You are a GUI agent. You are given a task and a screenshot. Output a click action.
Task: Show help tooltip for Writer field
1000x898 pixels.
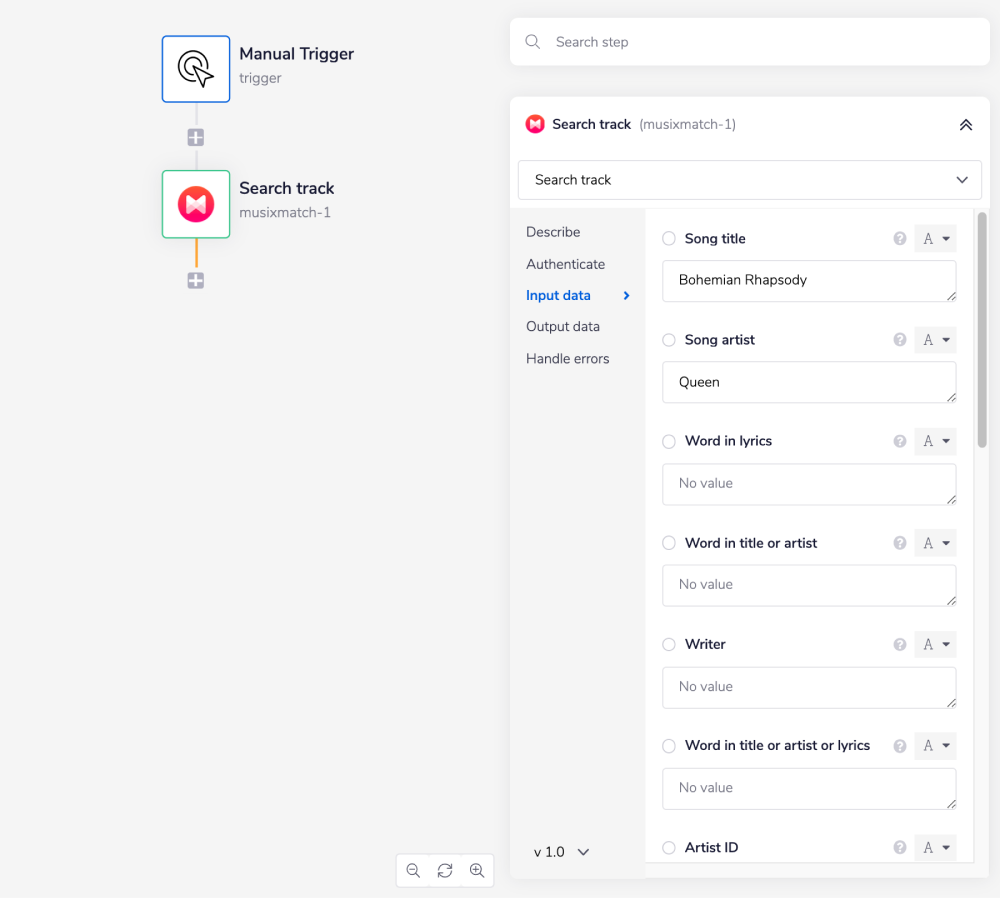click(900, 645)
